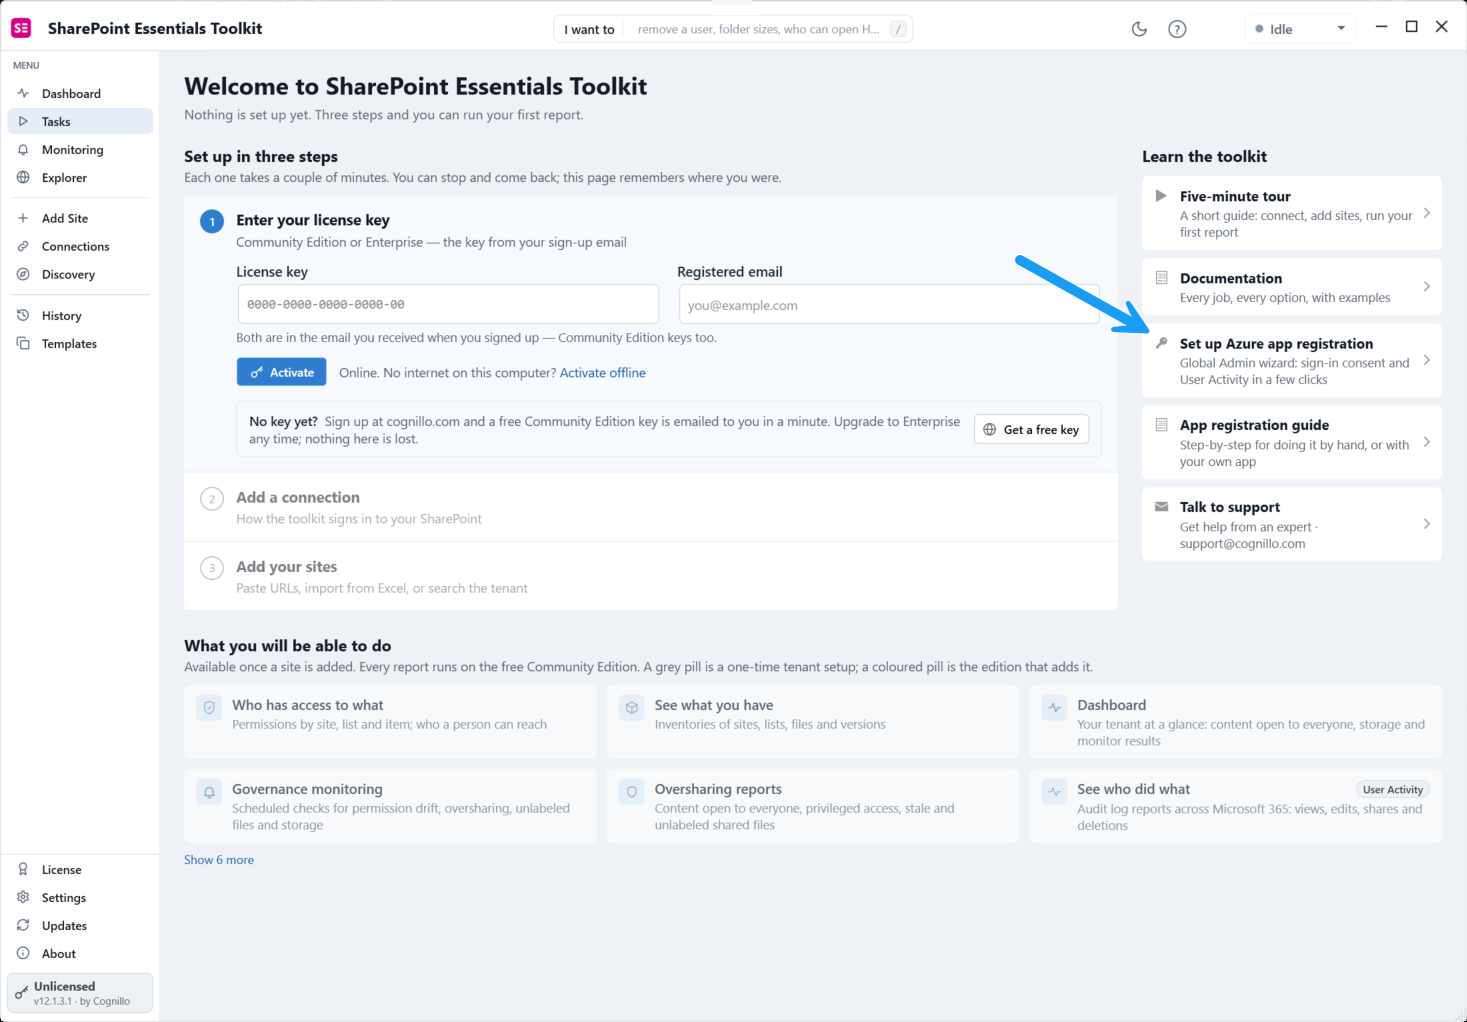Click the Connections link icon in sidebar
This screenshot has width=1467, height=1022.
click(23, 246)
